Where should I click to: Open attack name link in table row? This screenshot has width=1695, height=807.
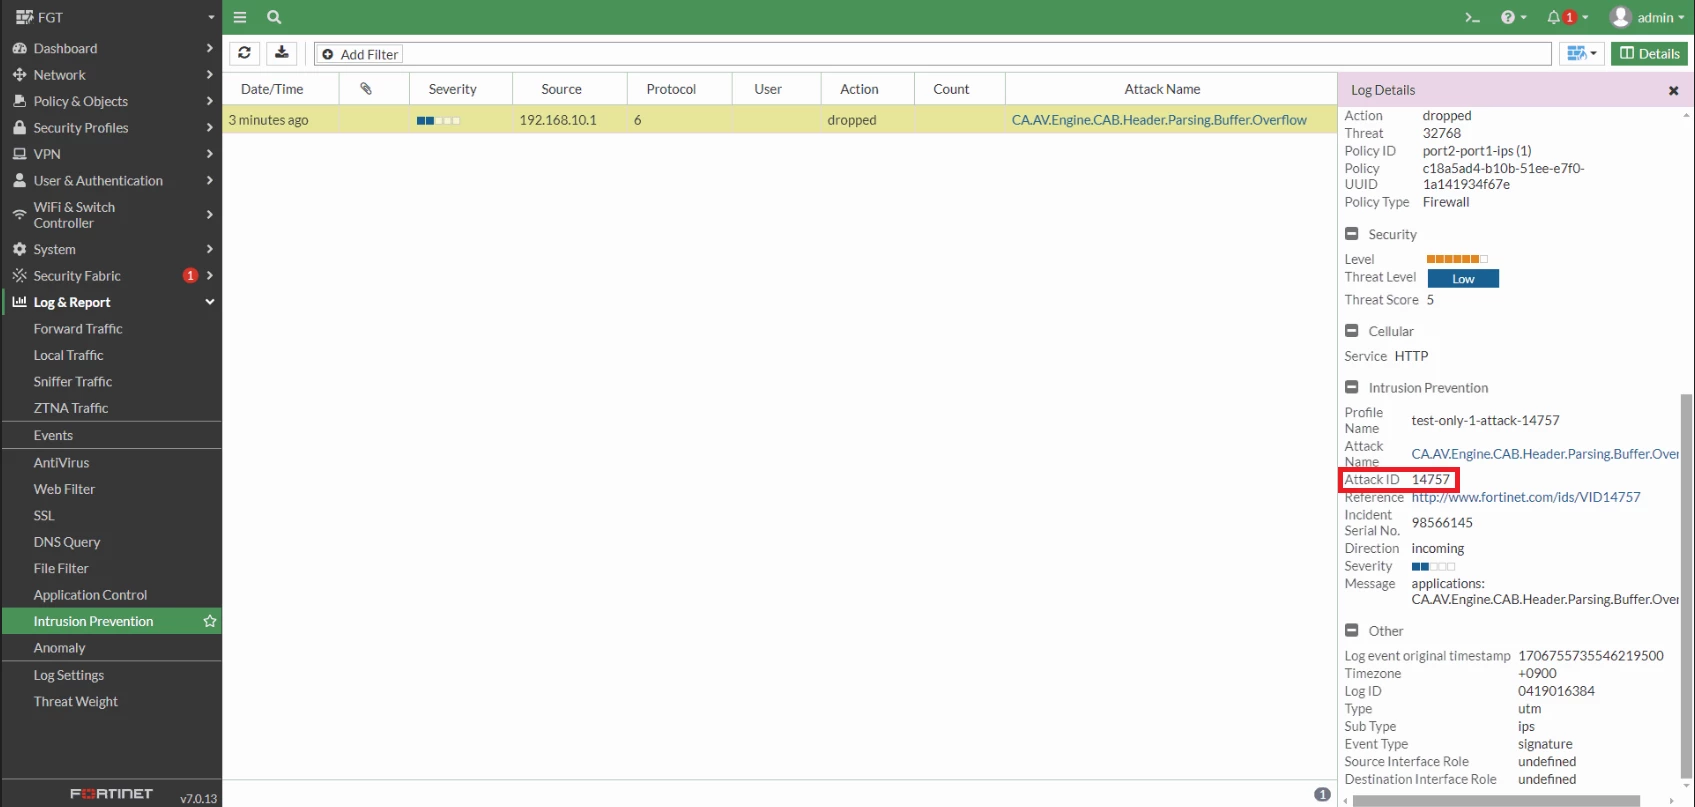(x=1159, y=120)
